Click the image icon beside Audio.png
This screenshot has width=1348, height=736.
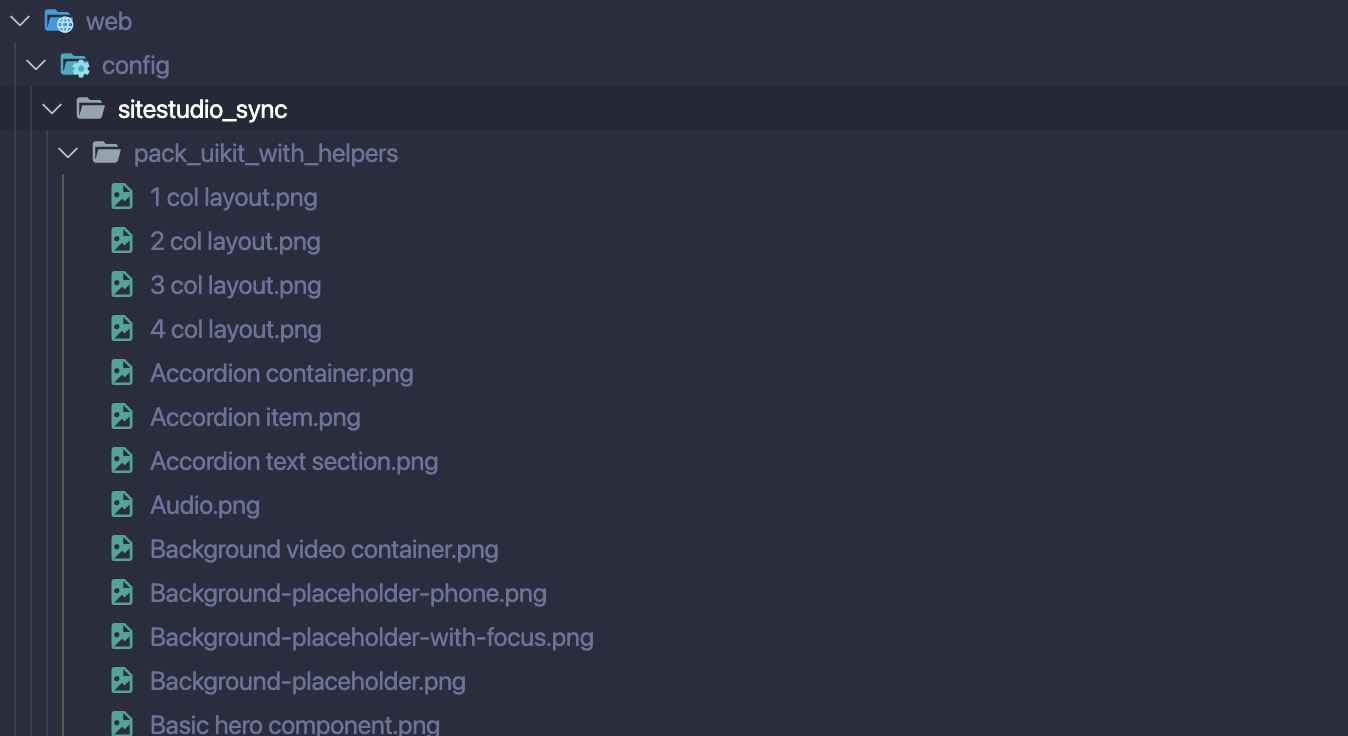coord(121,504)
